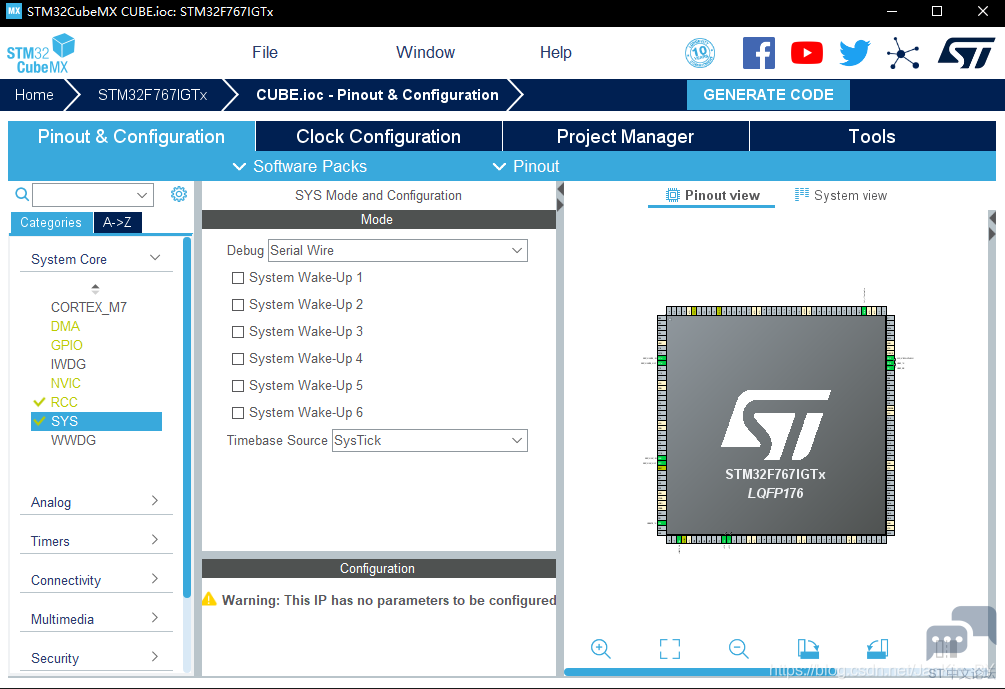Switch to the Project Manager tab
1005x689 pixels.
pos(626,137)
